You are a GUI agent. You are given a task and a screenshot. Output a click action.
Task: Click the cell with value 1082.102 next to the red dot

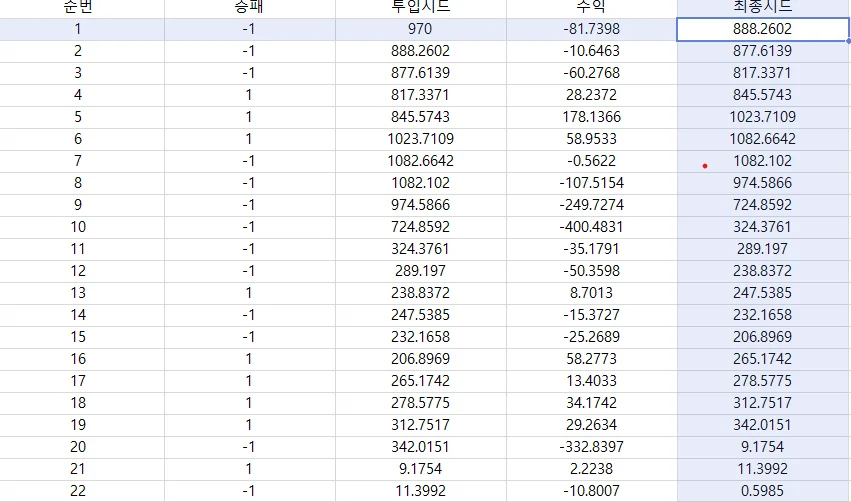[763, 161]
